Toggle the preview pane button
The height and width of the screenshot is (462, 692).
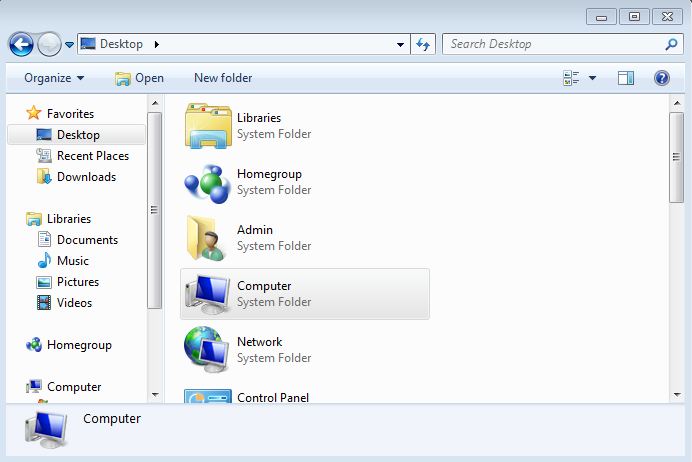626,78
